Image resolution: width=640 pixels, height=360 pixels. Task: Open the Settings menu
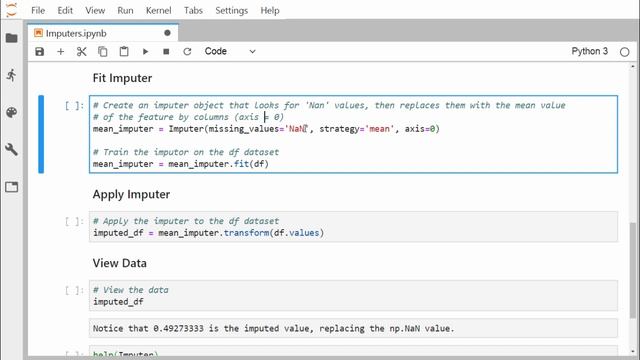tap(231, 10)
